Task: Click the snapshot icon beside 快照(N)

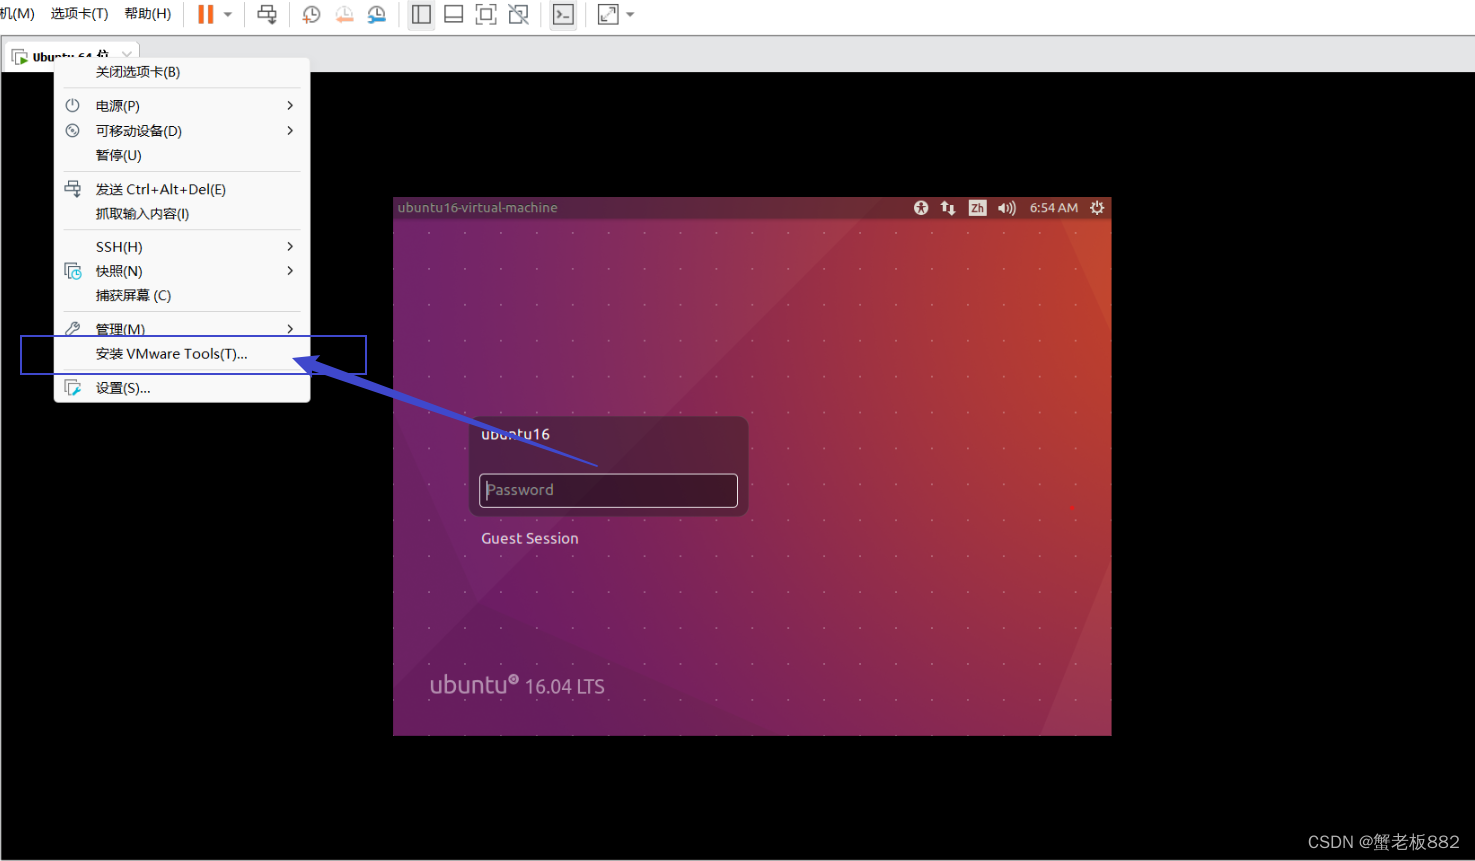Action: [73, 271]
